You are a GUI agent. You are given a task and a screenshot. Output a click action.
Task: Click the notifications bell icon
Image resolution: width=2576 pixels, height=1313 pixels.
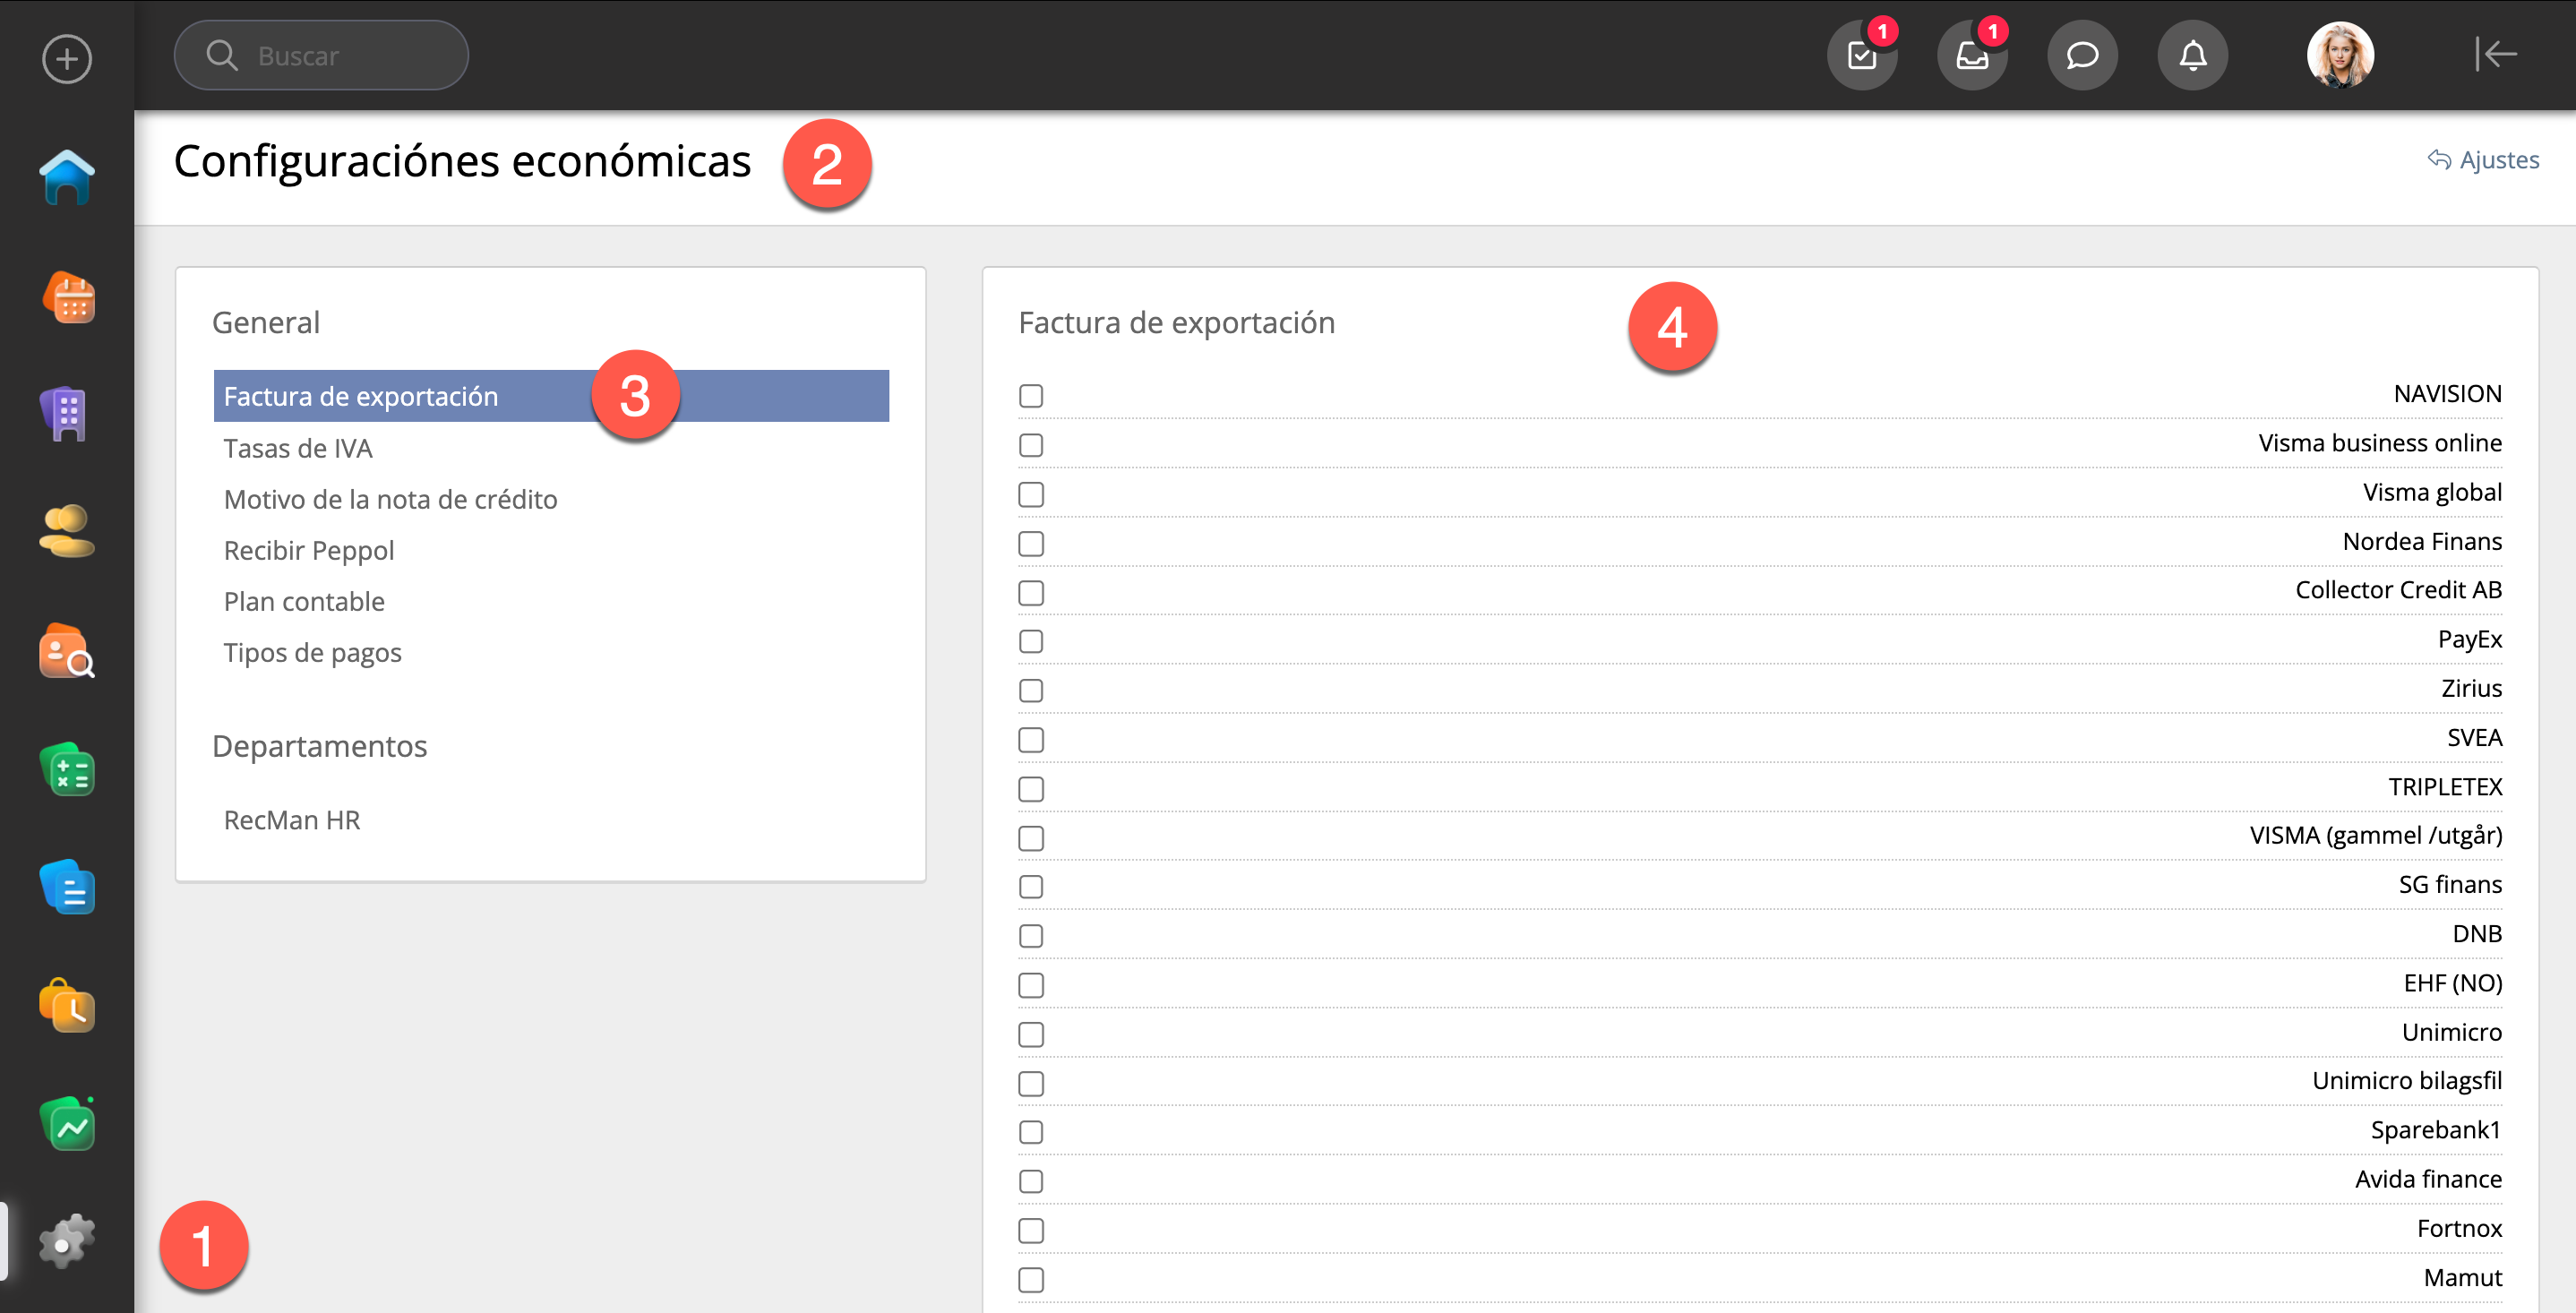tap(2192, 55)
